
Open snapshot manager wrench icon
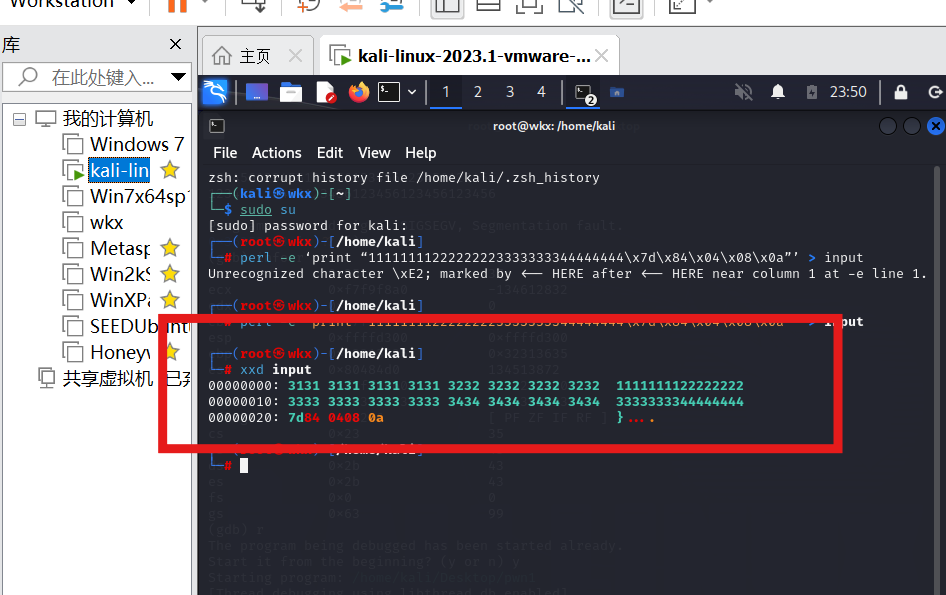click(392, 5)
